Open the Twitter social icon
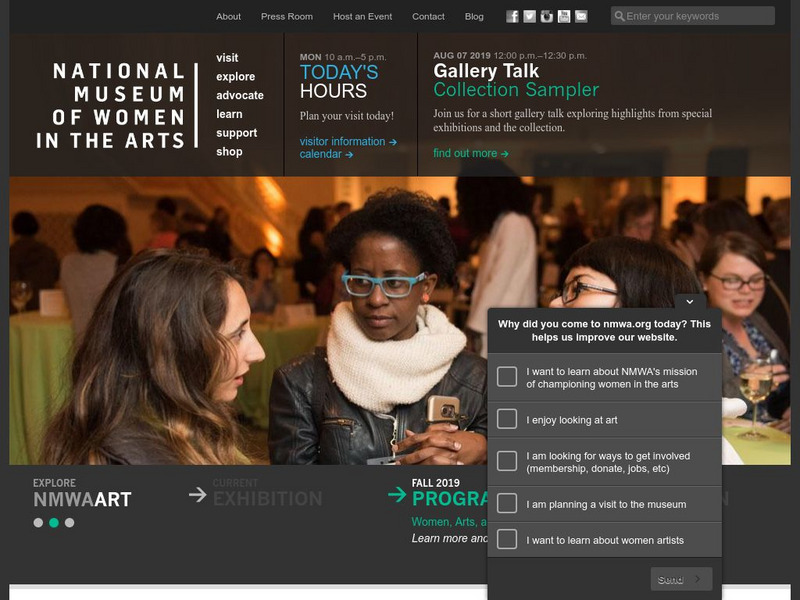 pos(530,16)
